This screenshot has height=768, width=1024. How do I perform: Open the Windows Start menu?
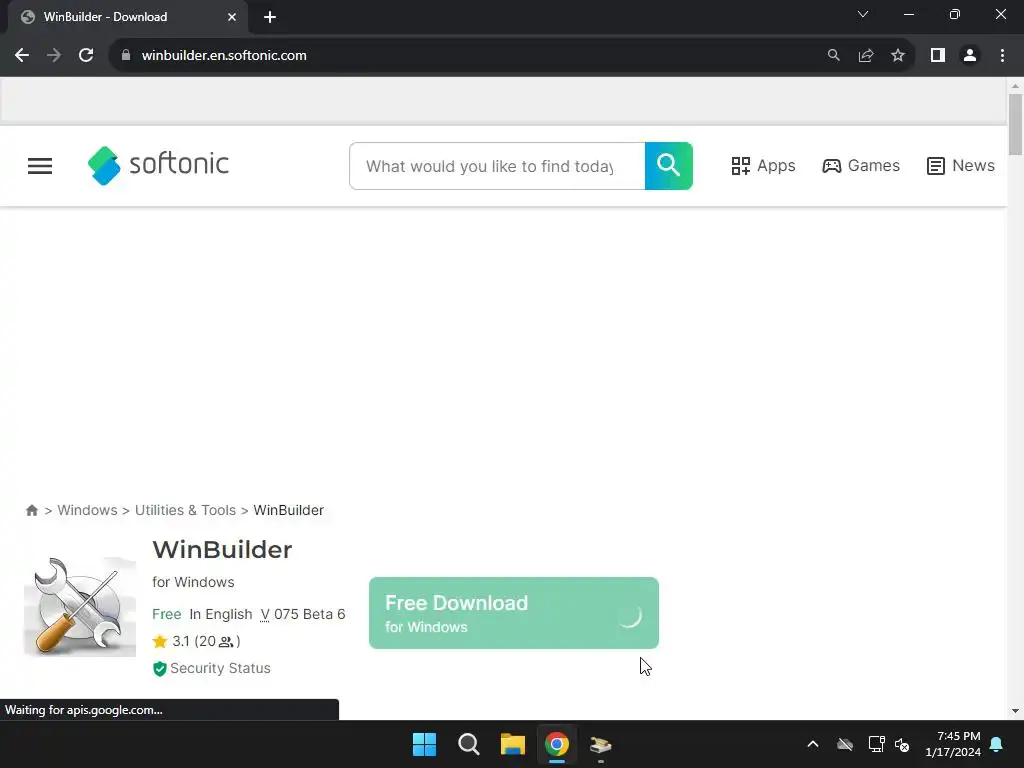pos(424,744)
